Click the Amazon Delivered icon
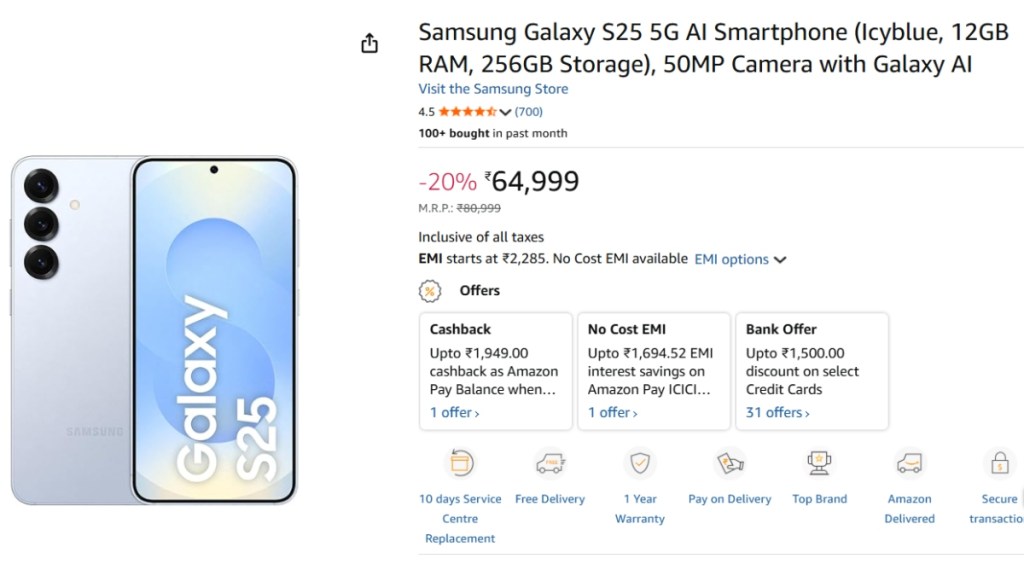This screenshot has height=576, width=1024. pos(909,463)
